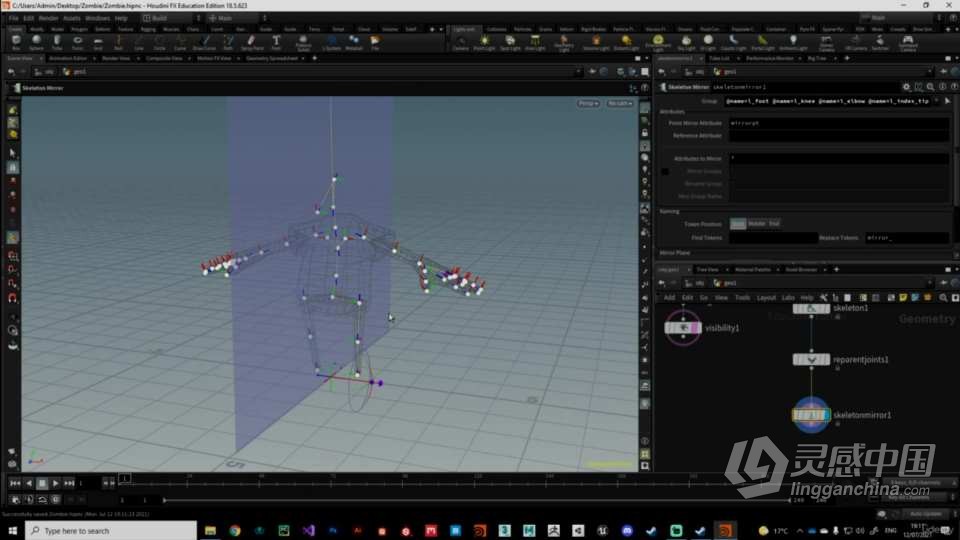Open the viewport path field dropdown

click(577, 72)
